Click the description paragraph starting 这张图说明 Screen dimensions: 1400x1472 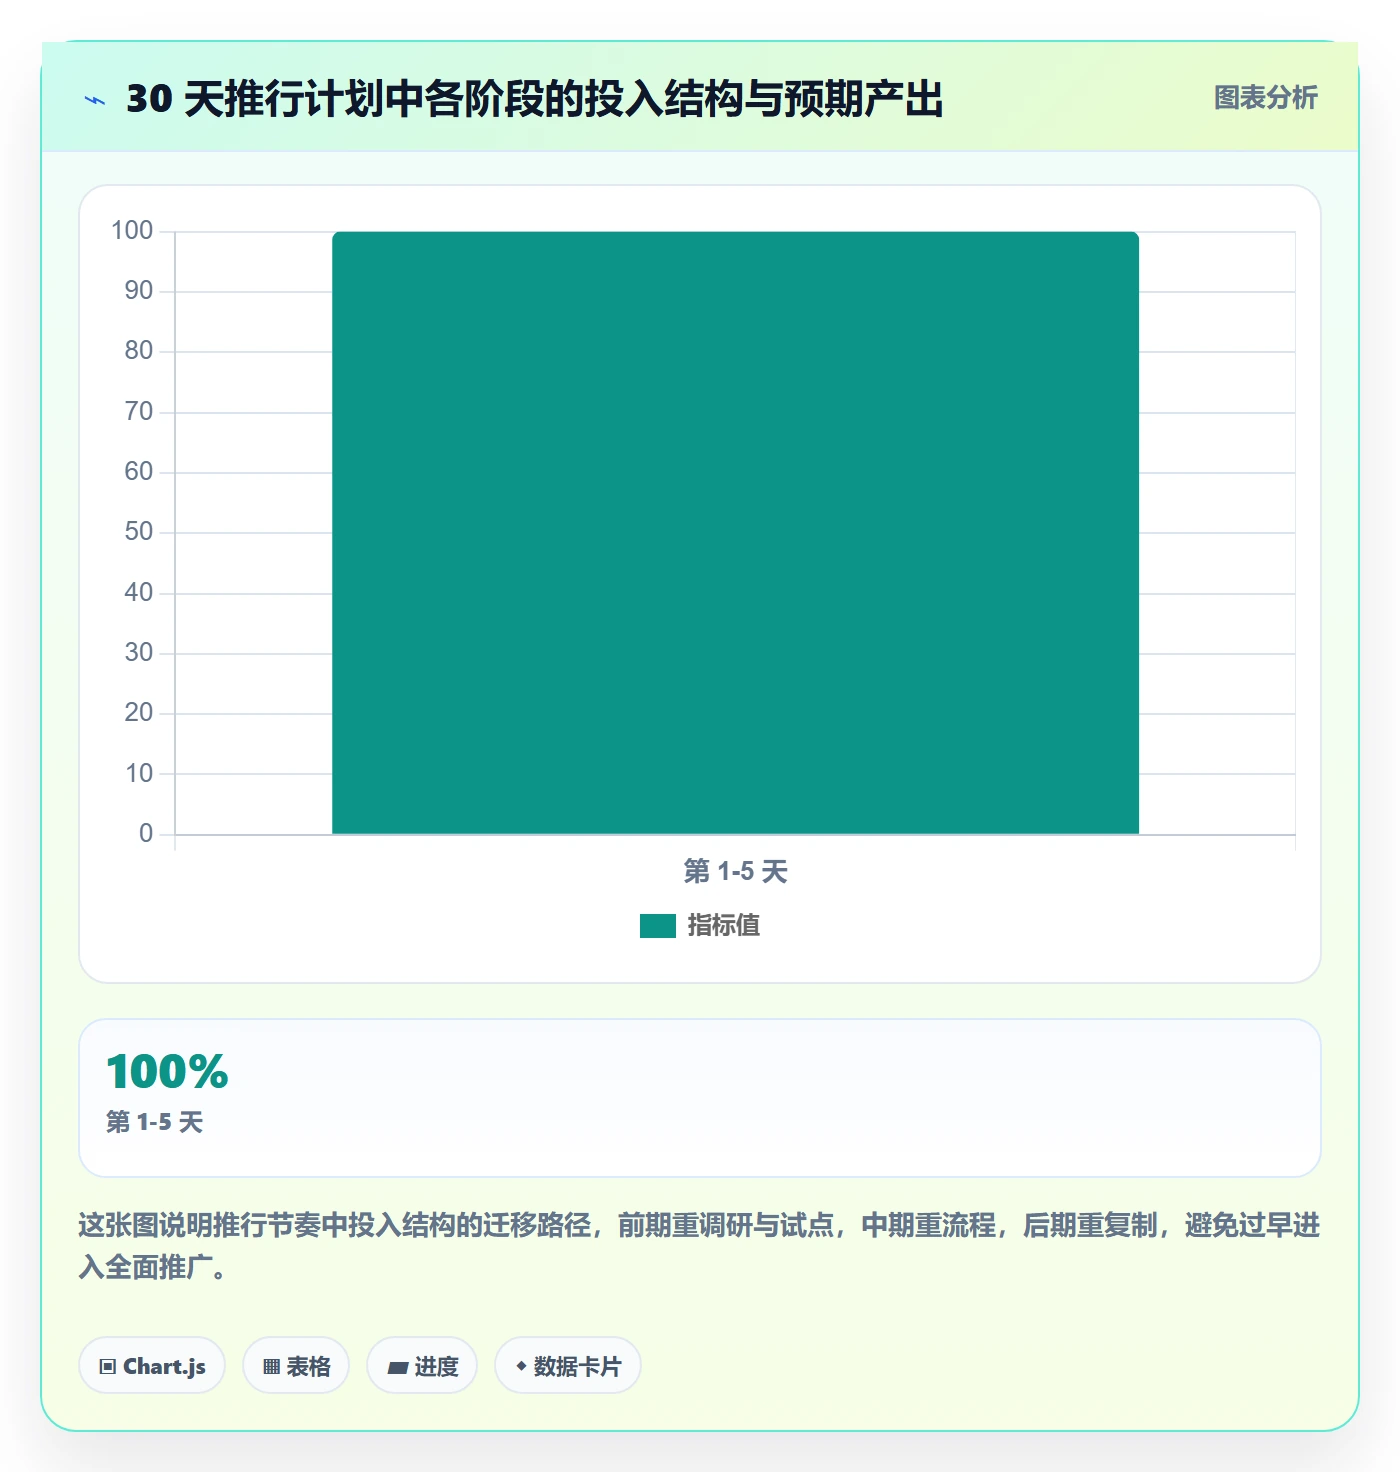[699, 1246]
